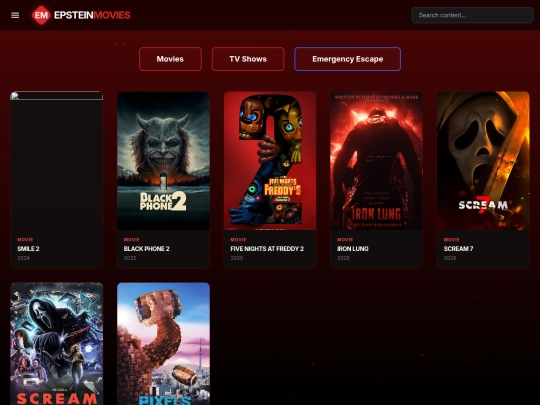
Task: Switch to the Movies tab
Action: coord(170,59)
